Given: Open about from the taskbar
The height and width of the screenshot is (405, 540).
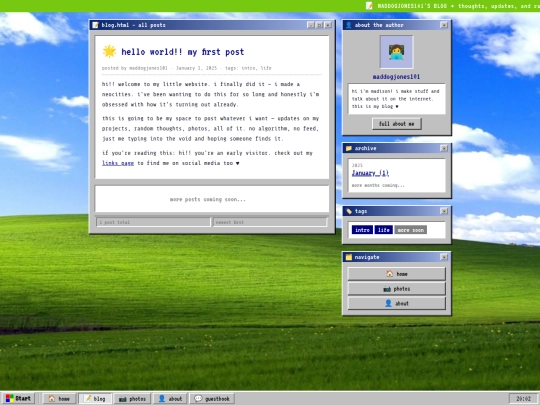Looking at the screenshot, I should 170,398.
